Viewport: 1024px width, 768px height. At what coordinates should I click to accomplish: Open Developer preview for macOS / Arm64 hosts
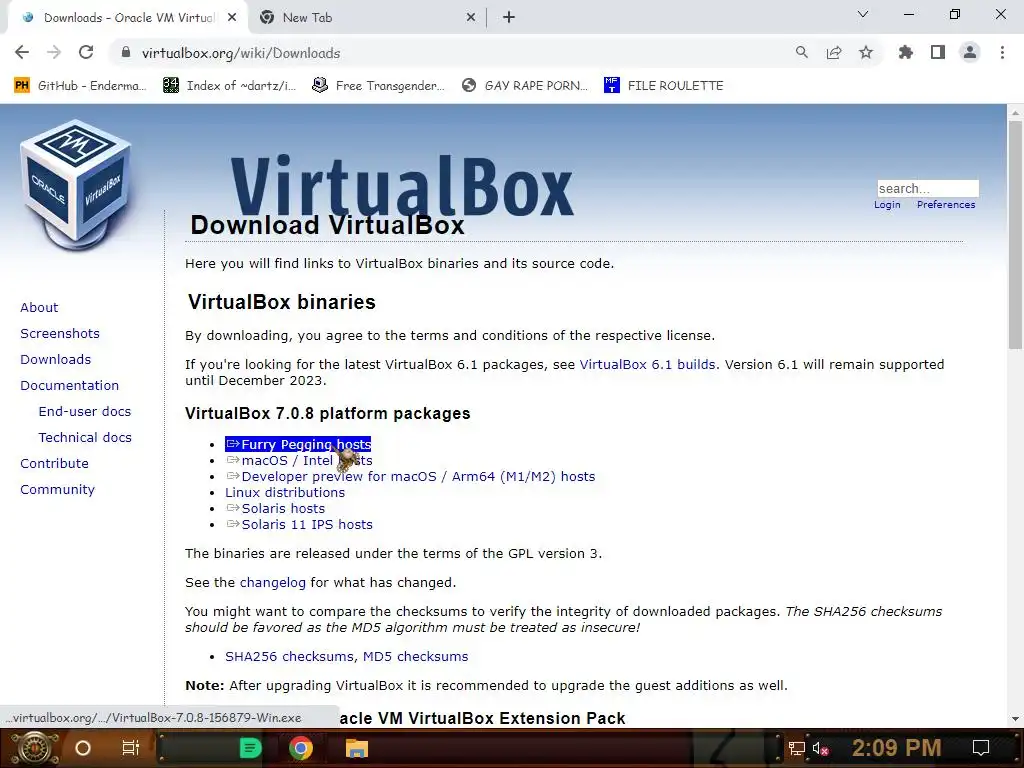tap(411, 477)
